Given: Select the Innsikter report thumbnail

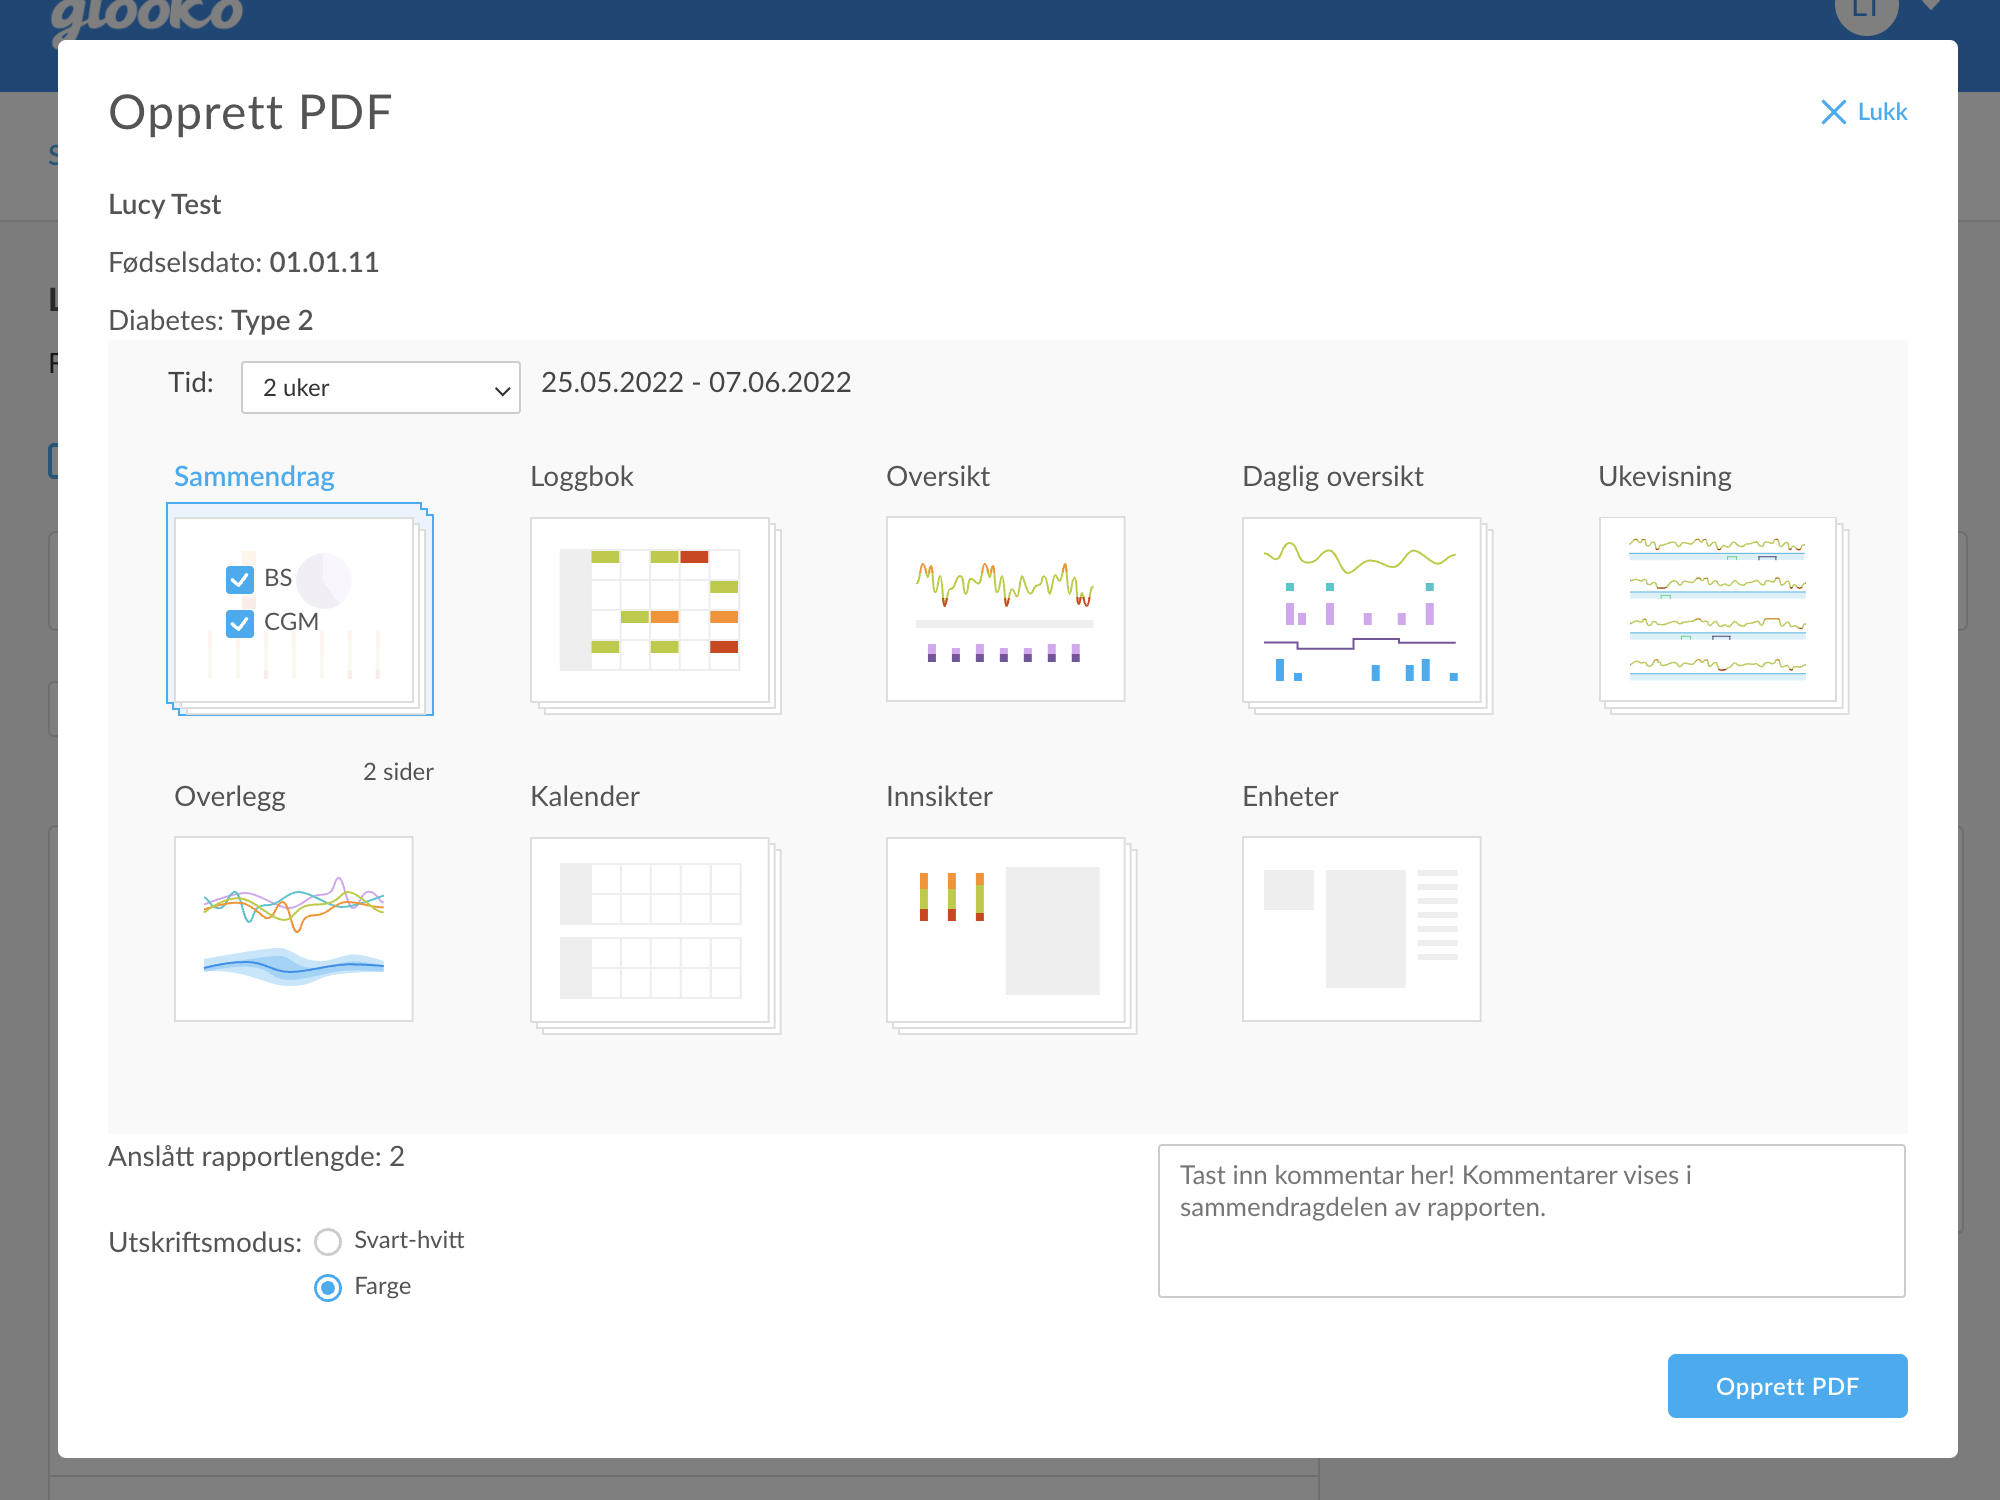Looking at the screenshot, I should [x=1011, y=935].
